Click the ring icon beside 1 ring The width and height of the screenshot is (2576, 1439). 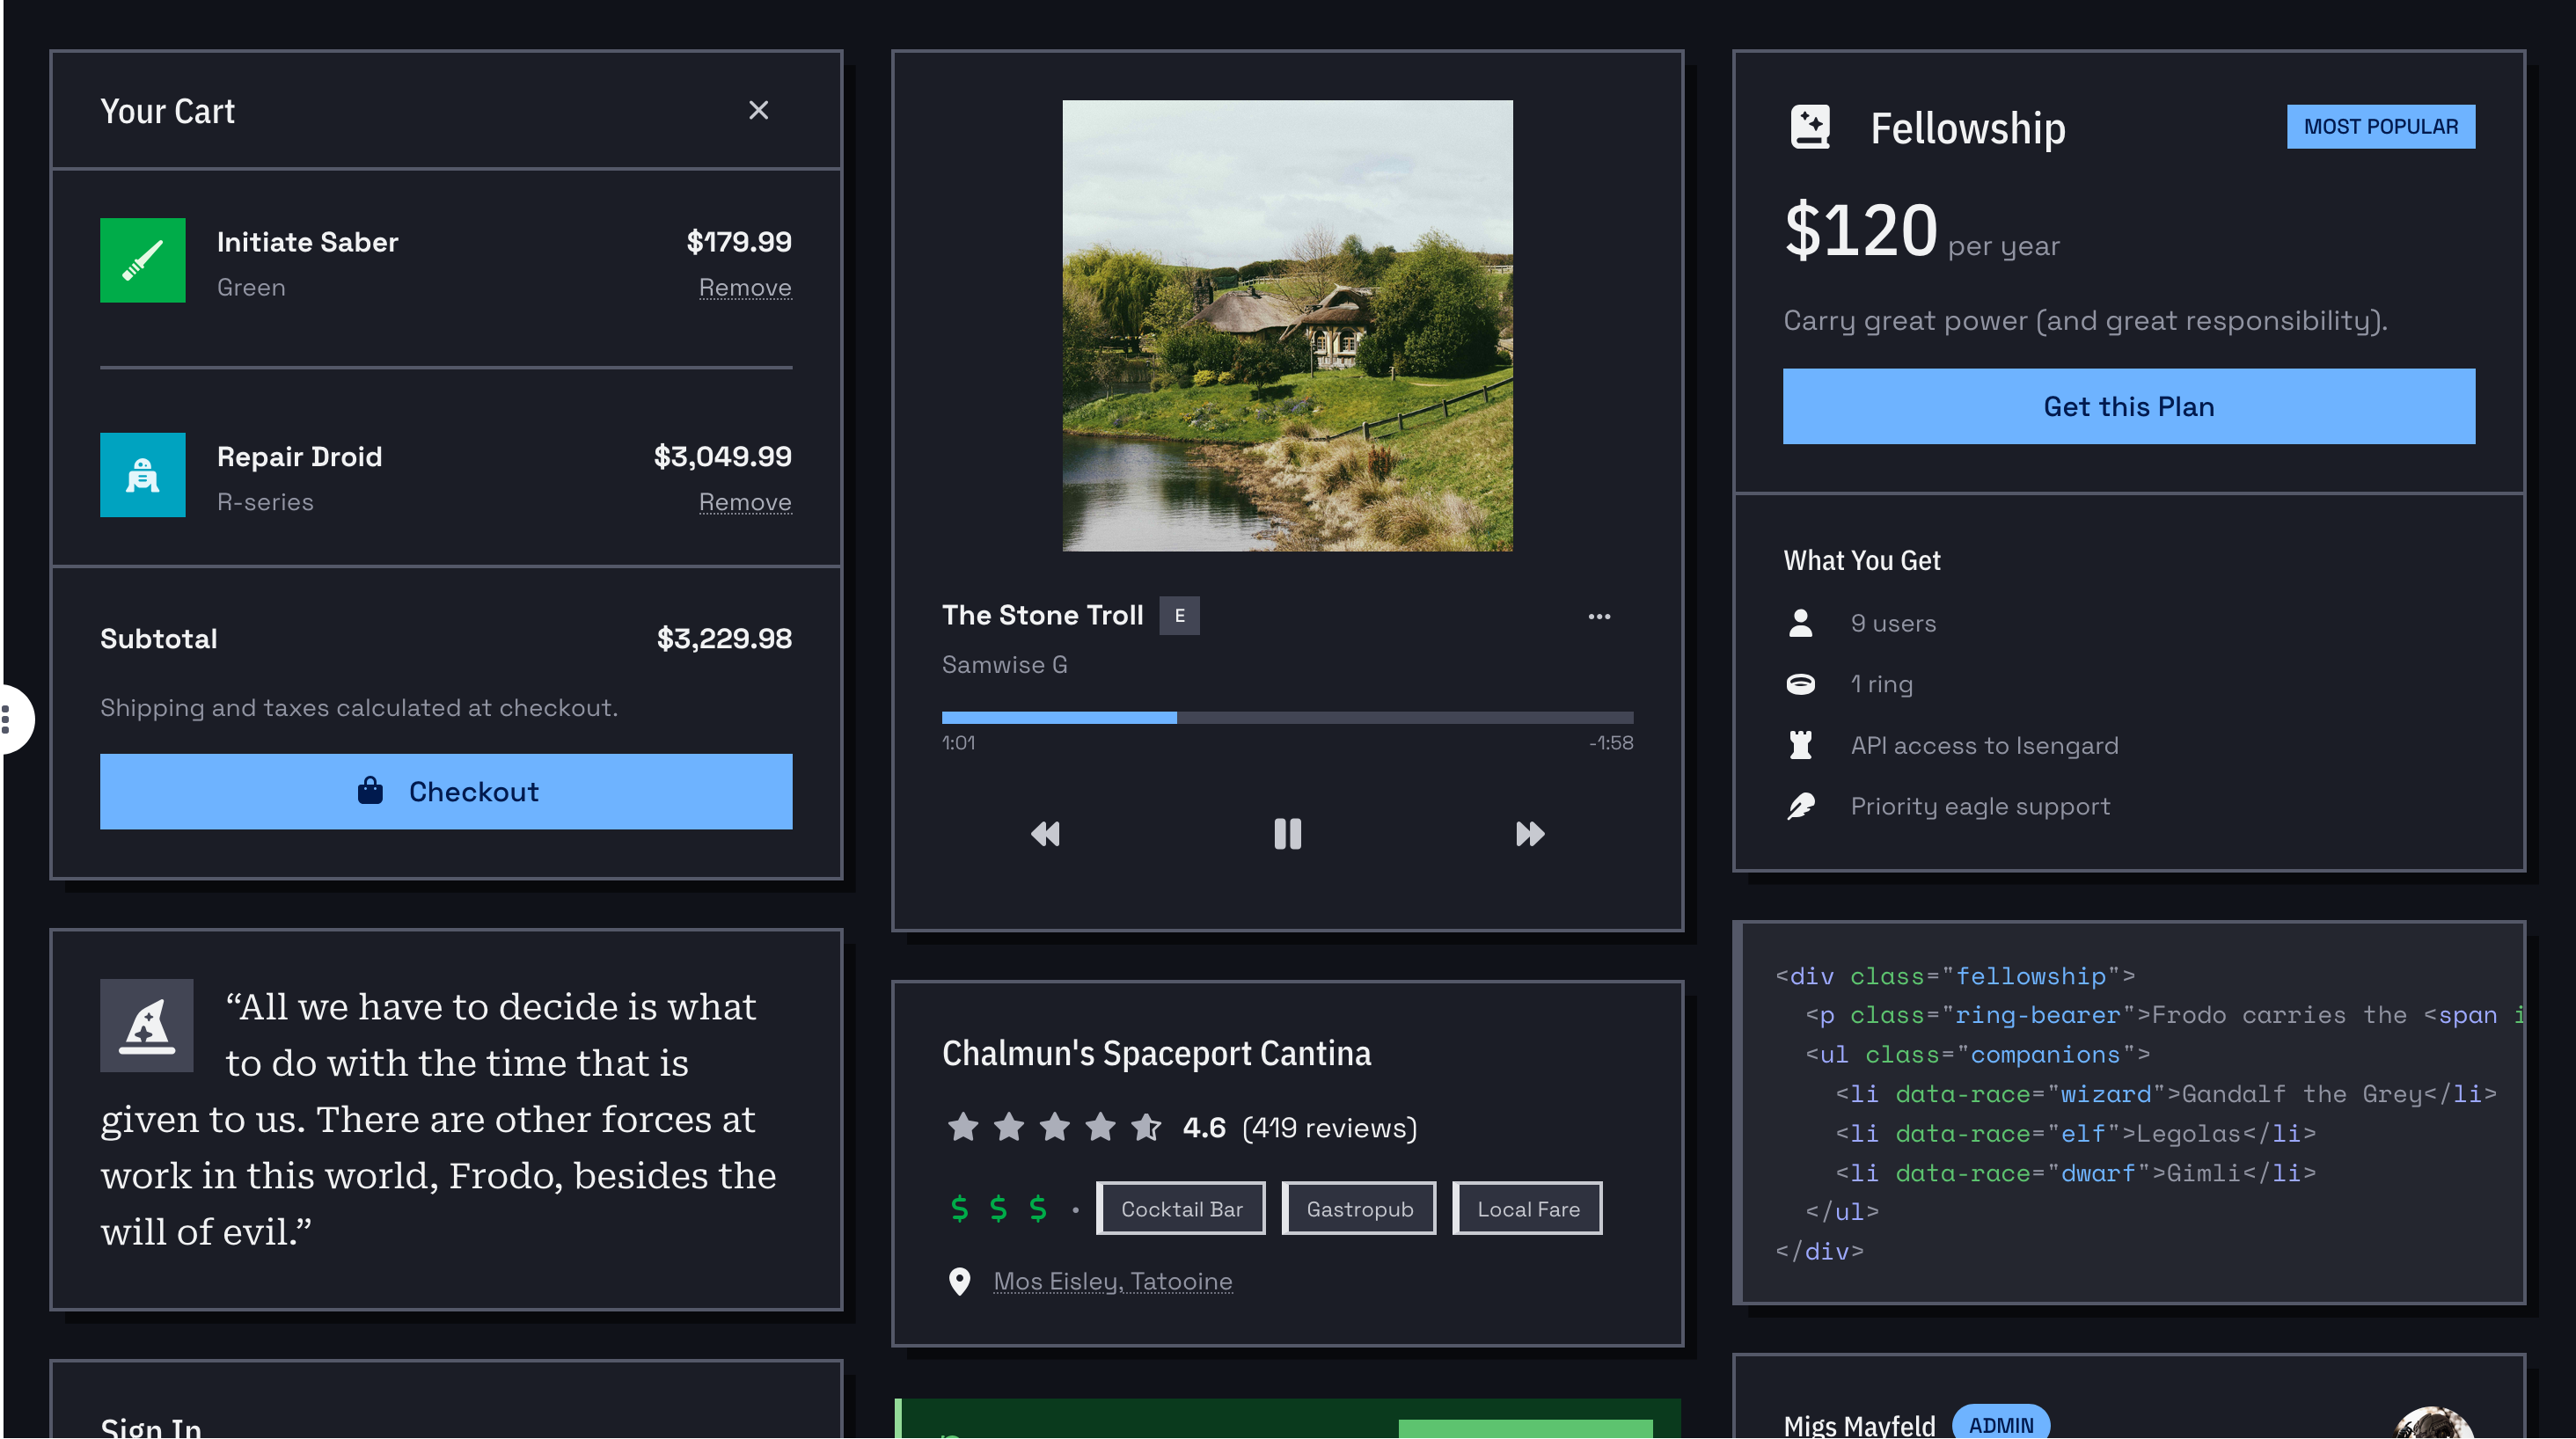pyautogui.click(x=1800, y=684)
